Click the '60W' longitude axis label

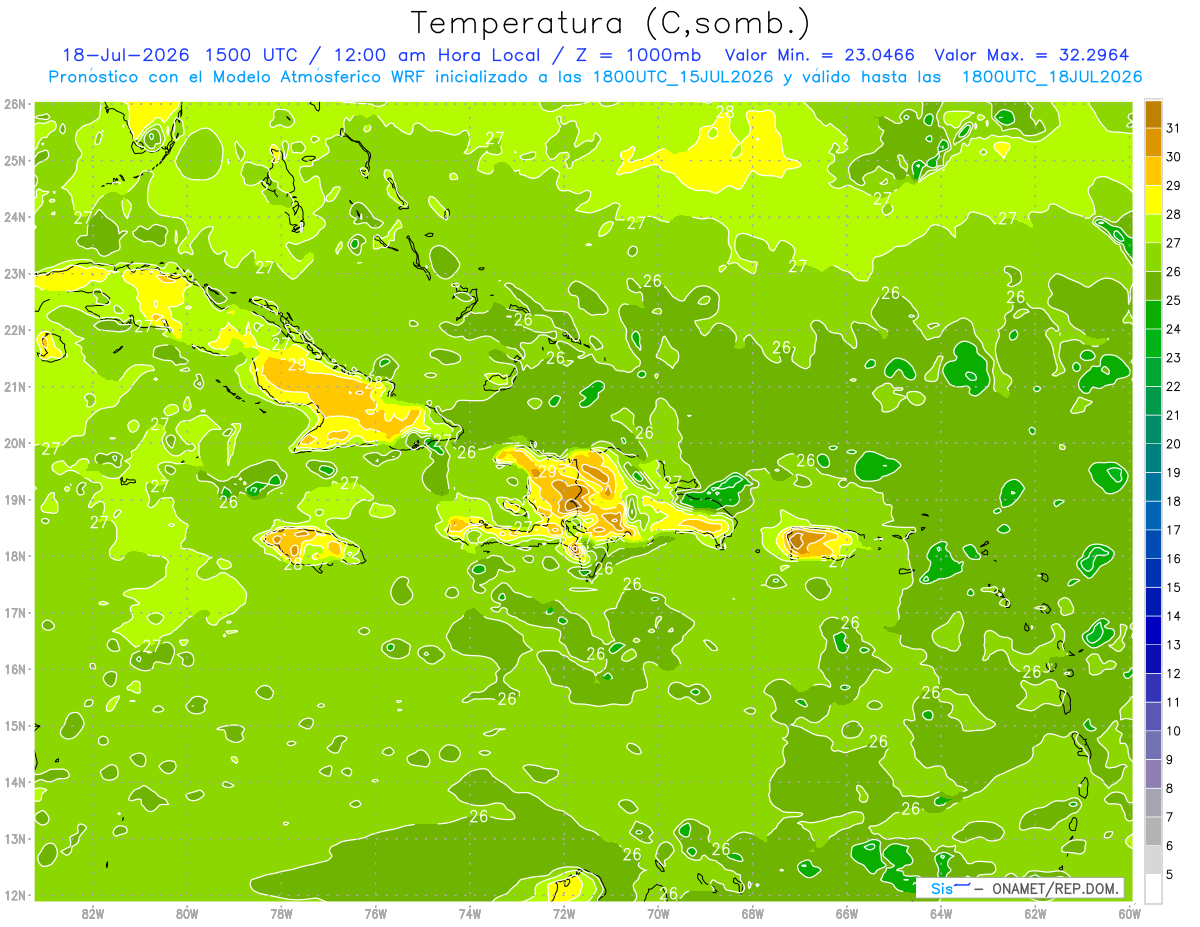pos(1130,913)
